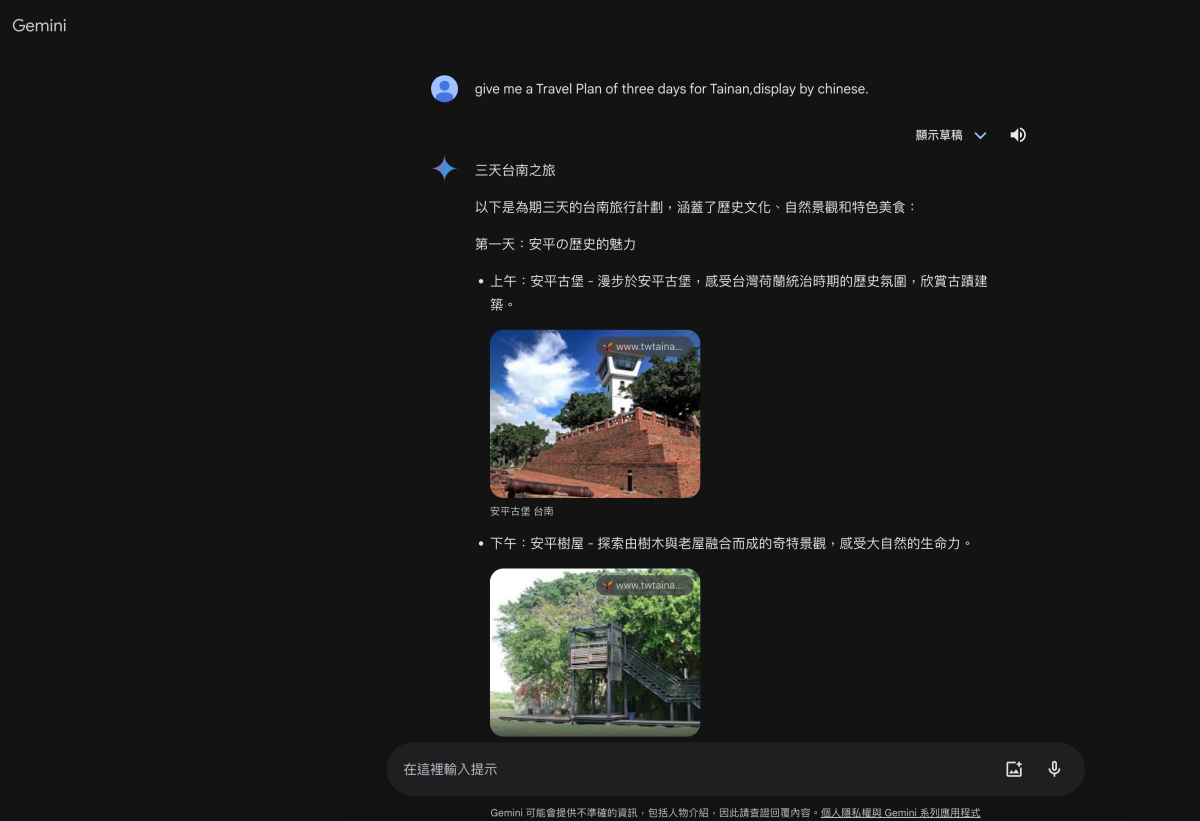Click the 下午:安平樹屋 bullet text

[731, 543]
